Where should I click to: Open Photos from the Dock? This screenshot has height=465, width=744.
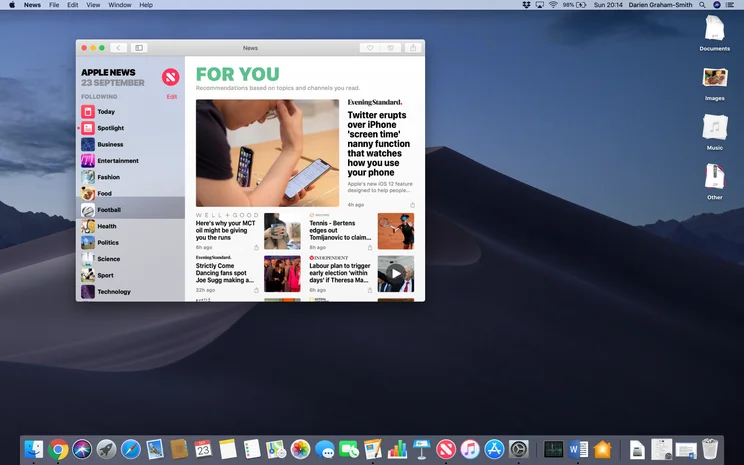300,449
